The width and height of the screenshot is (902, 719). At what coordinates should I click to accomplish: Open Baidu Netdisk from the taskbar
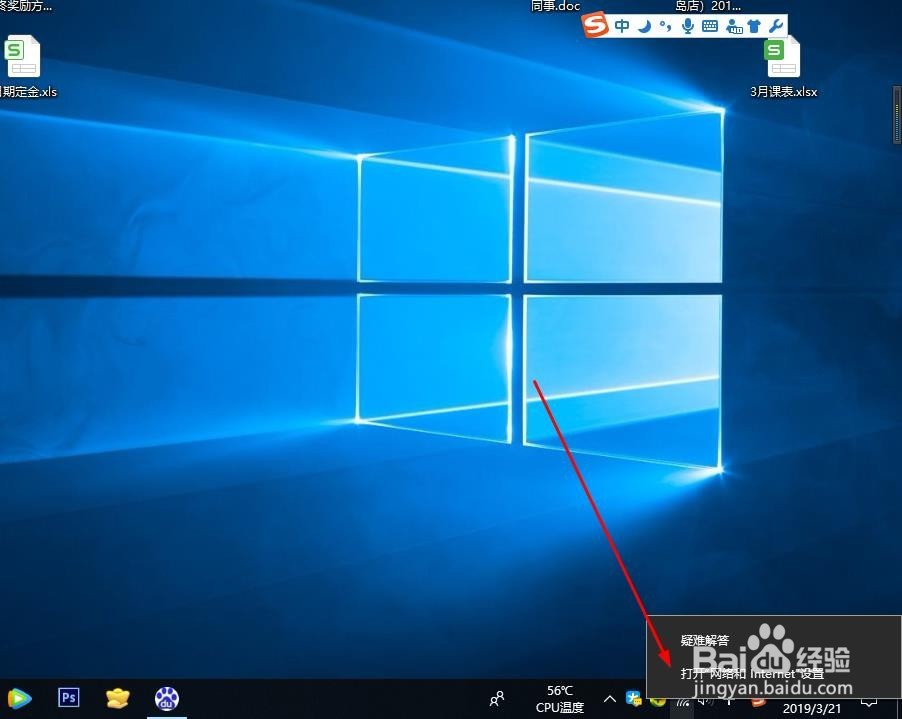(x=166, y=698)
